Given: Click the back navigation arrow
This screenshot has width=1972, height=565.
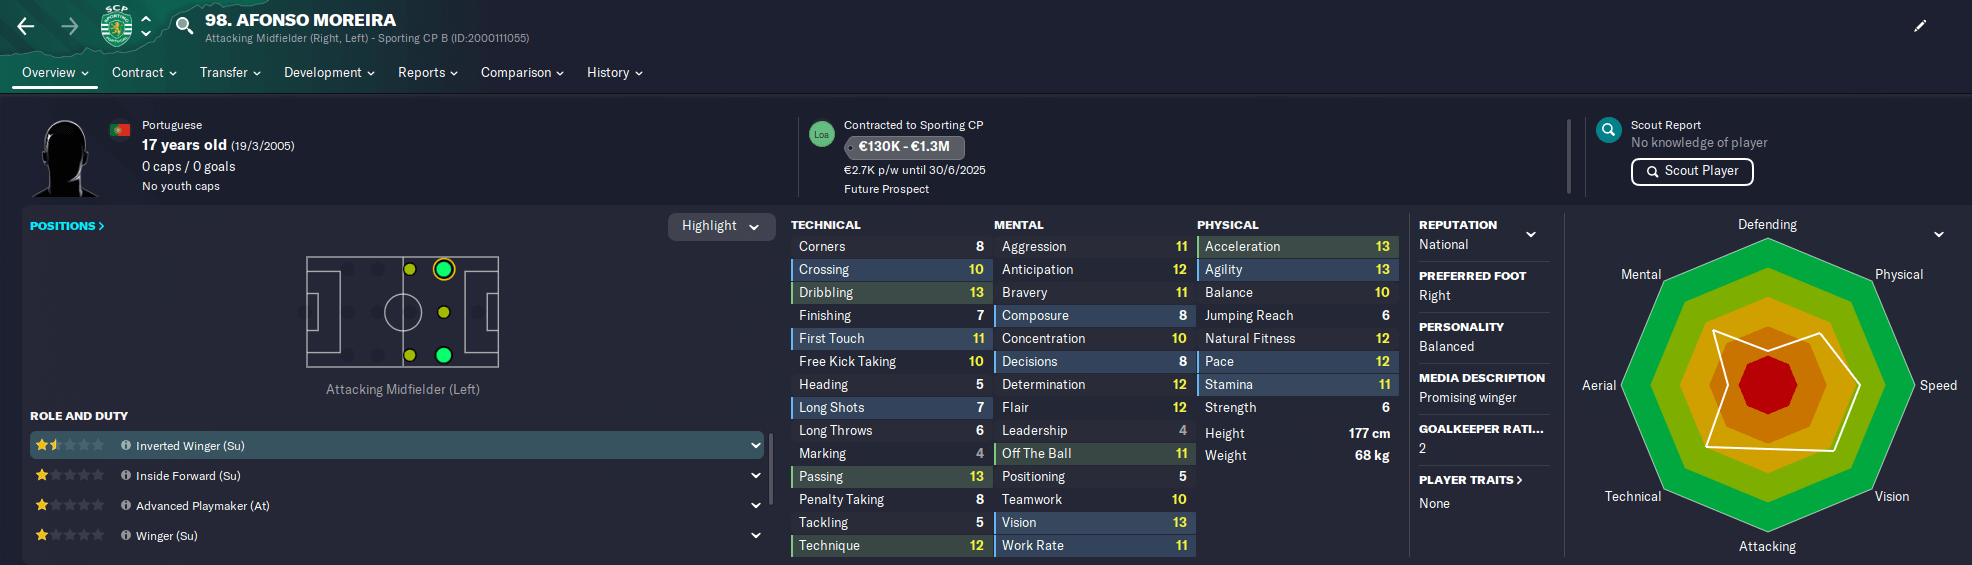Looking at the screenshot, I should pos(26,26).
